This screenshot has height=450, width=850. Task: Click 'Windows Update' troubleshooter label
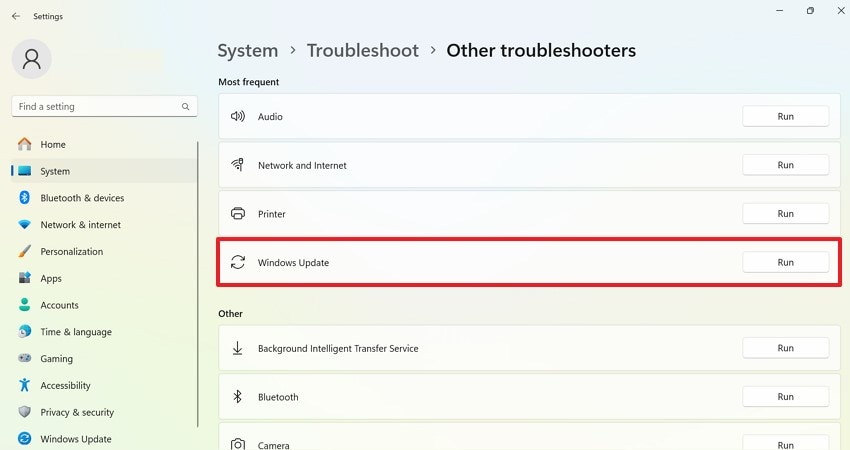(293, 263)
